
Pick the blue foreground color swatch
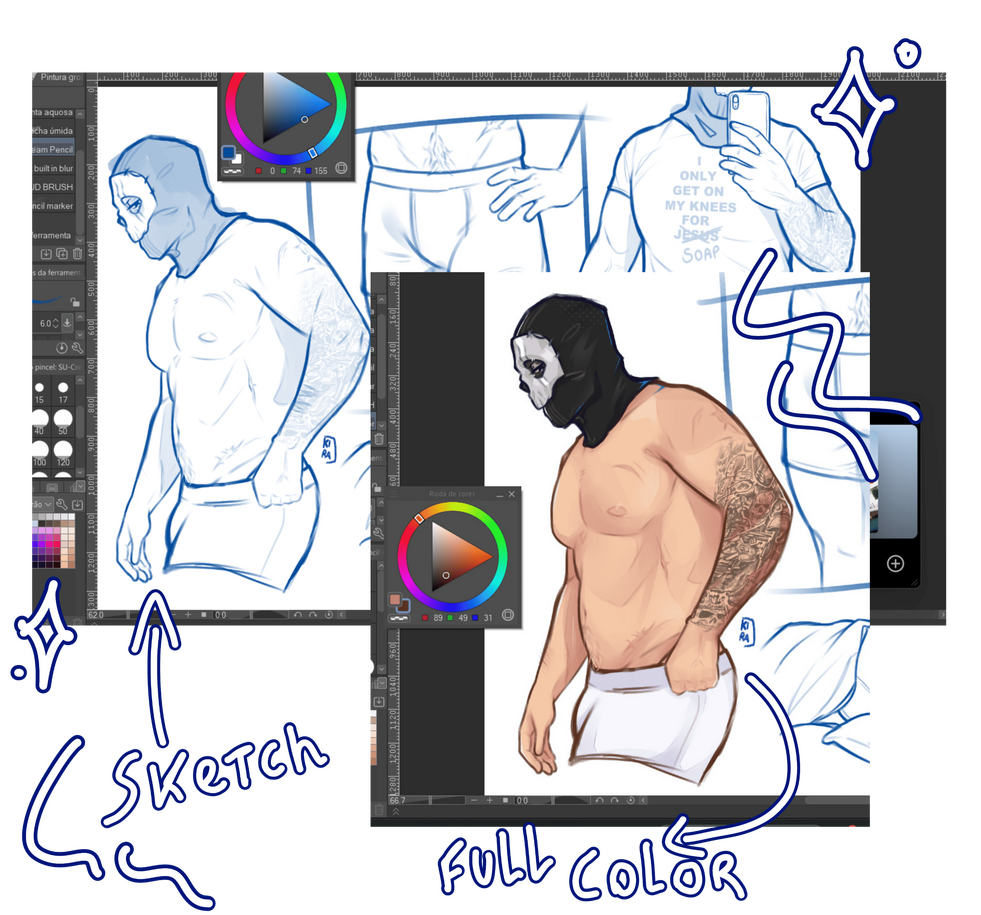[x=229, y=153]
